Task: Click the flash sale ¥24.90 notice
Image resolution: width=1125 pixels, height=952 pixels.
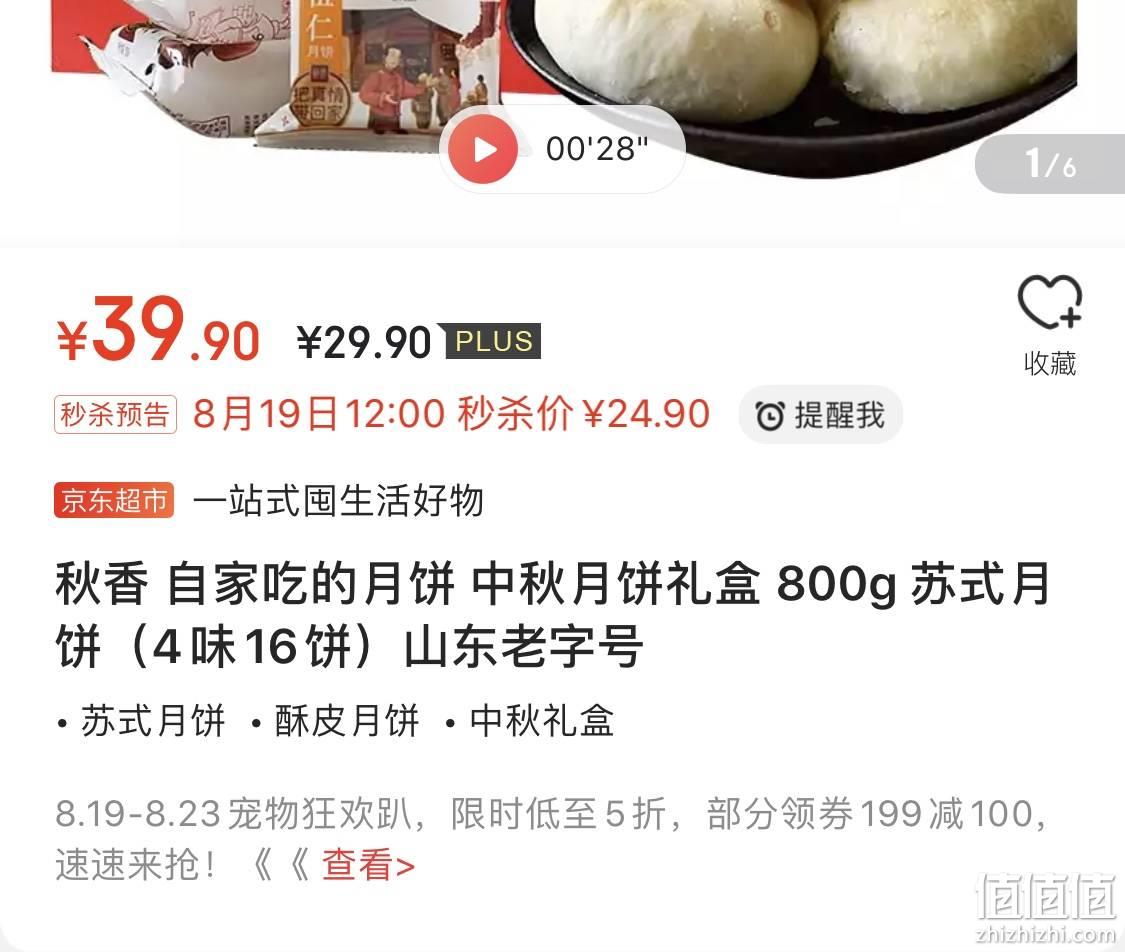Action: click(x=451, y=414)
